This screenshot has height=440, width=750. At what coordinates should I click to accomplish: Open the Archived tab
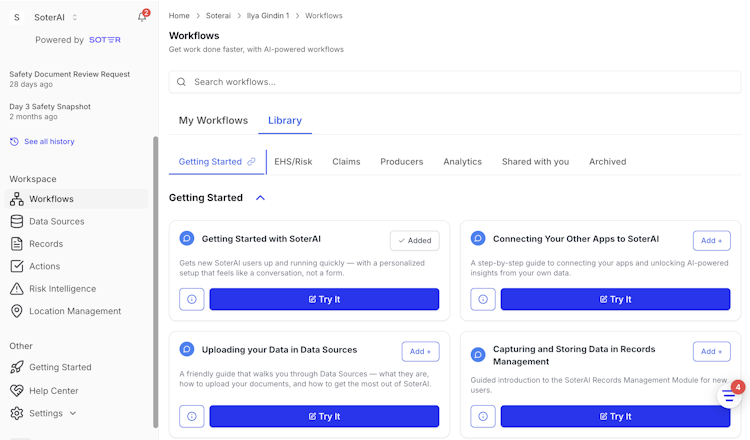pyautogui.click(x=607, y=162)
